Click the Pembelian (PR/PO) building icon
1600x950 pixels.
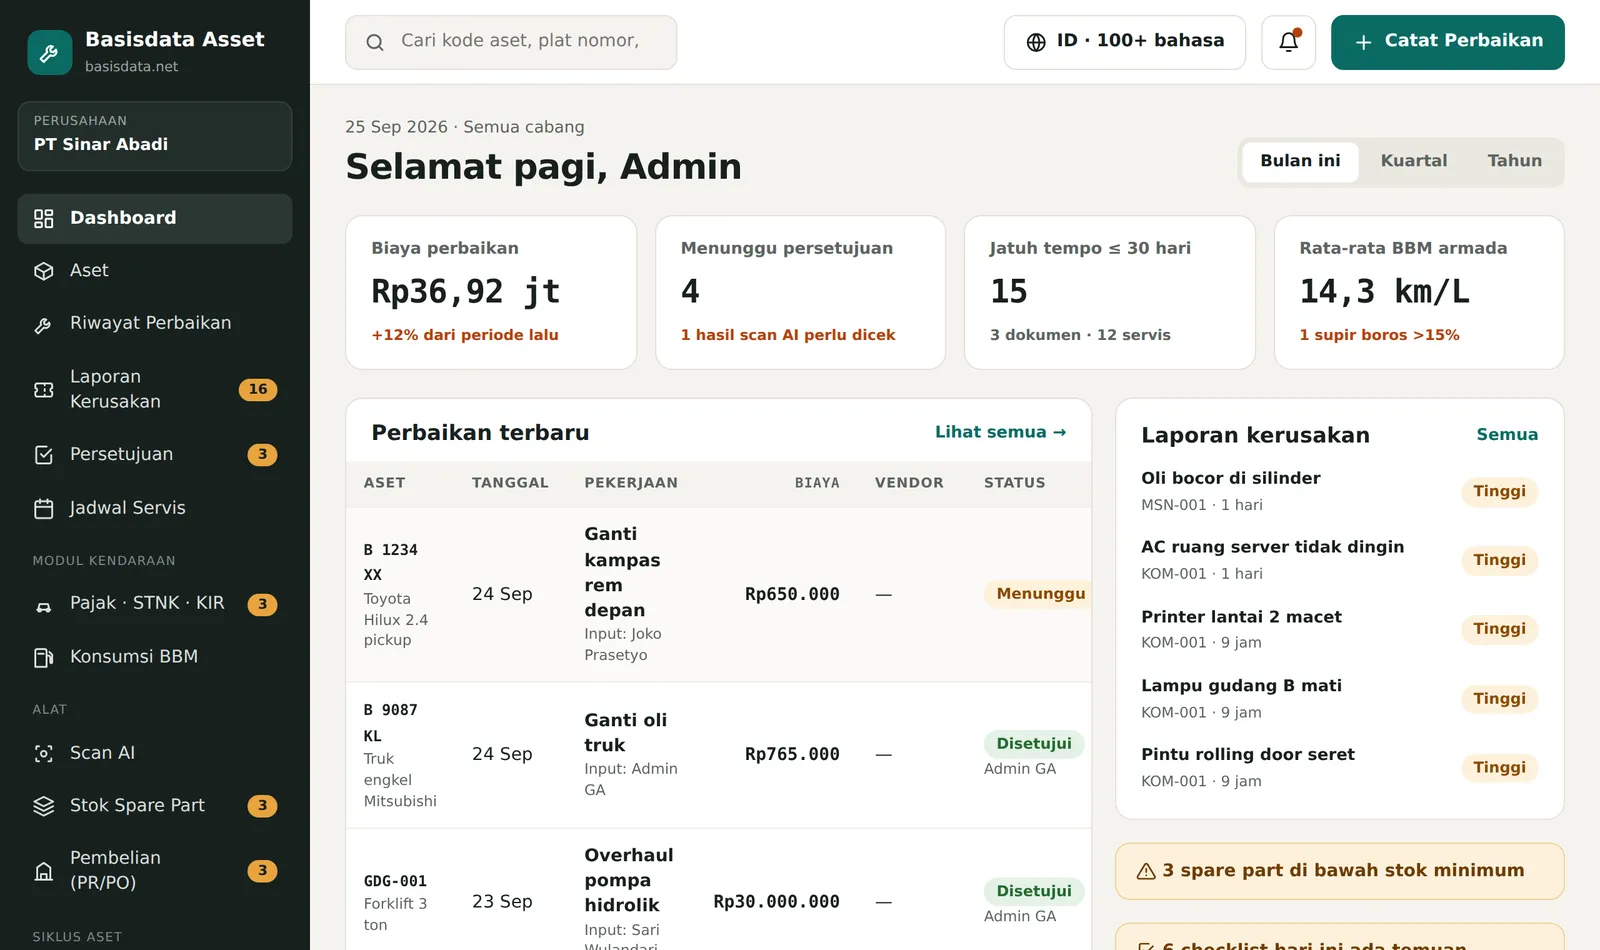(44, 871)
